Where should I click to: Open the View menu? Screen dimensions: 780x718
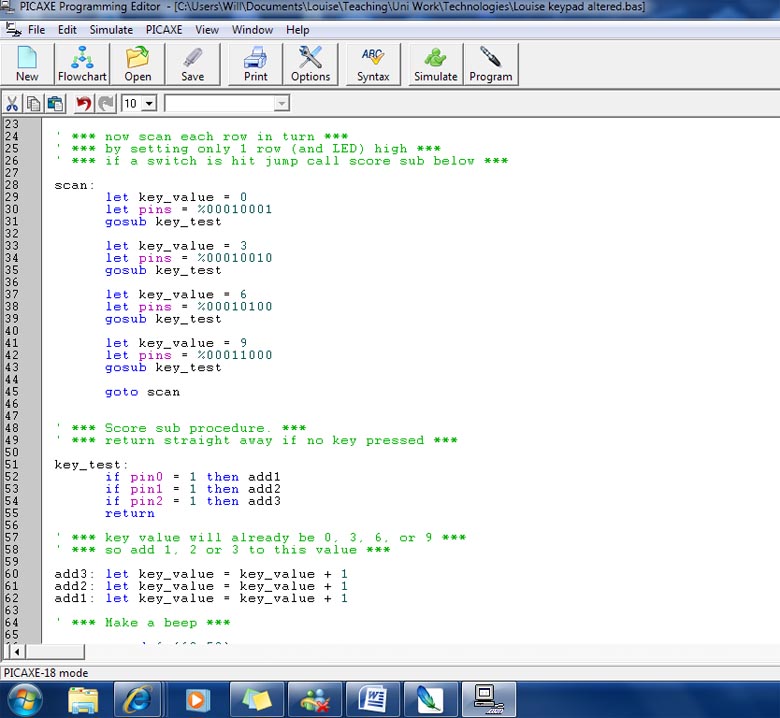click(207, 30)
